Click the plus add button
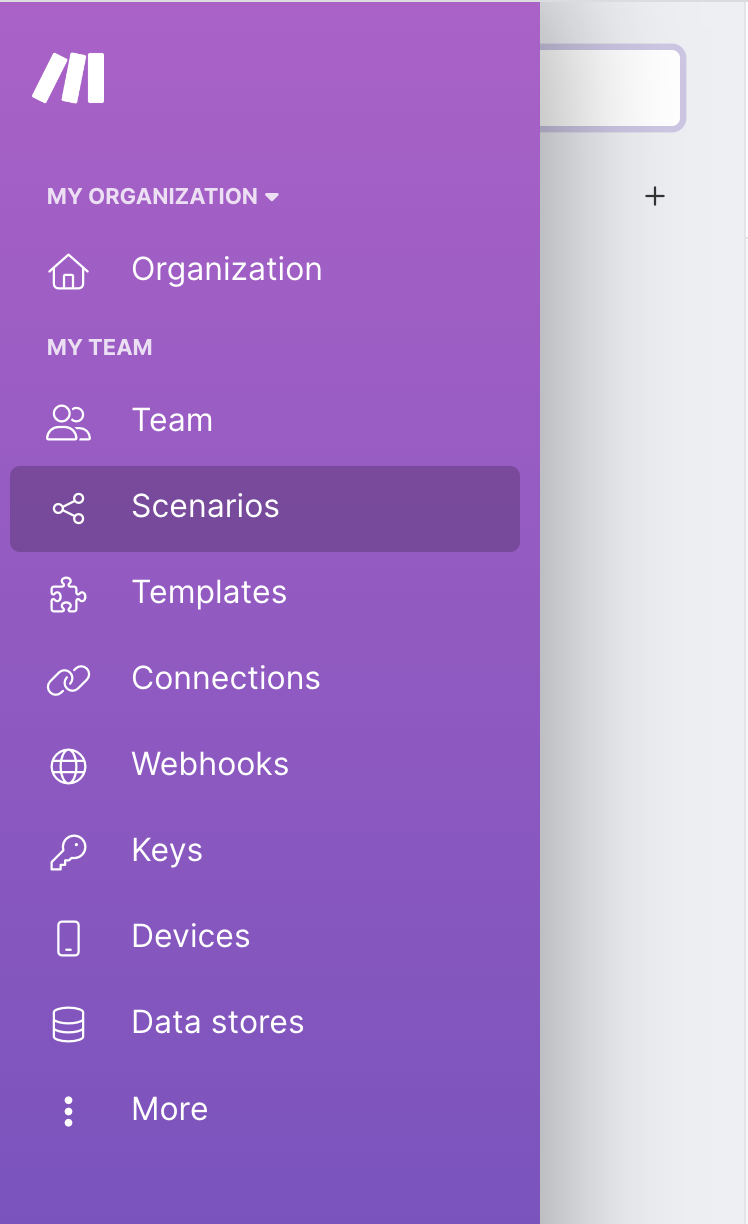 655,197
